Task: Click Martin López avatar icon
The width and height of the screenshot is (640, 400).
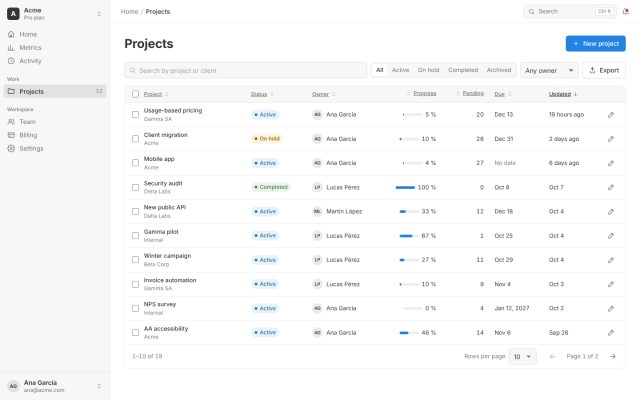Action: click(317, 211)
